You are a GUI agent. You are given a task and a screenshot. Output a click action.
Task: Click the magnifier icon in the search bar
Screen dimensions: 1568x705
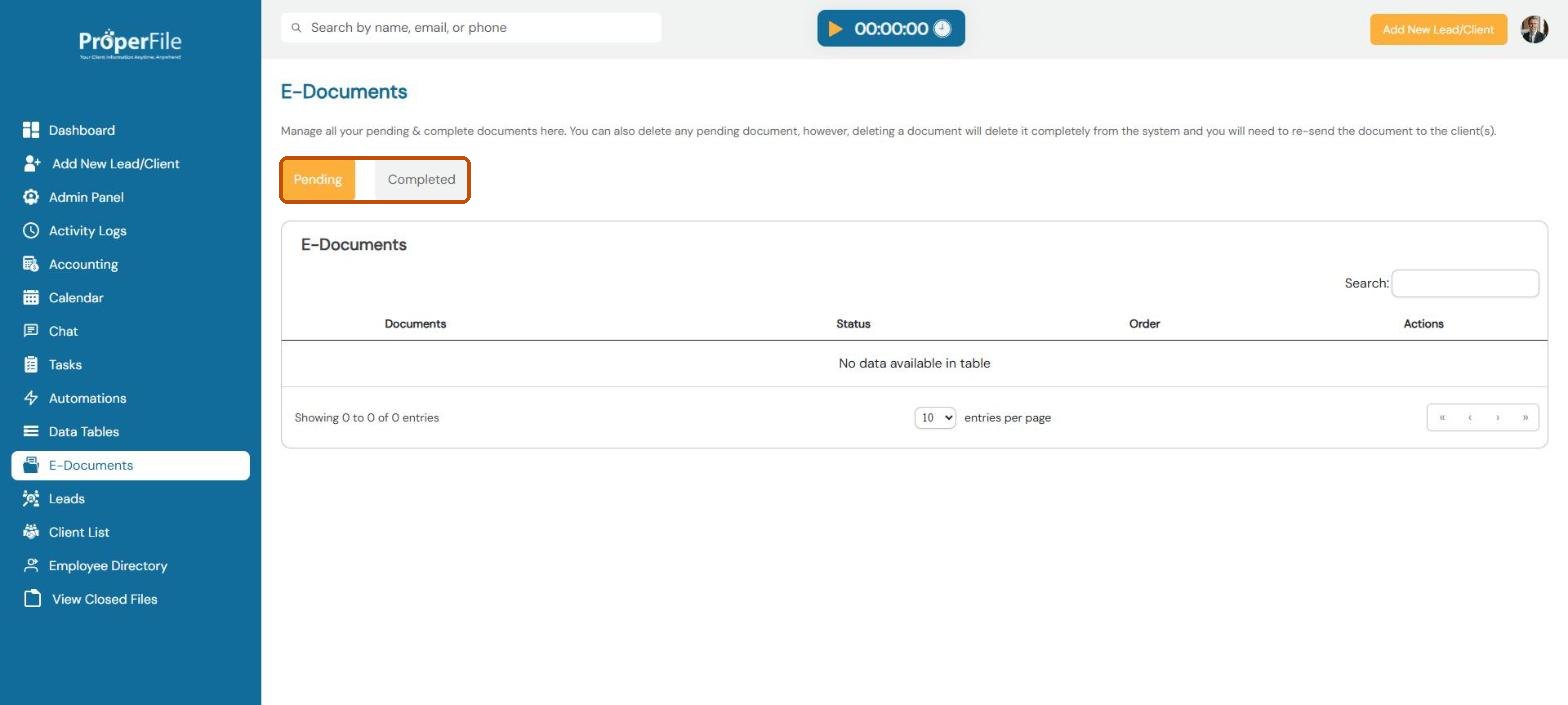click(x=296, y=28)
